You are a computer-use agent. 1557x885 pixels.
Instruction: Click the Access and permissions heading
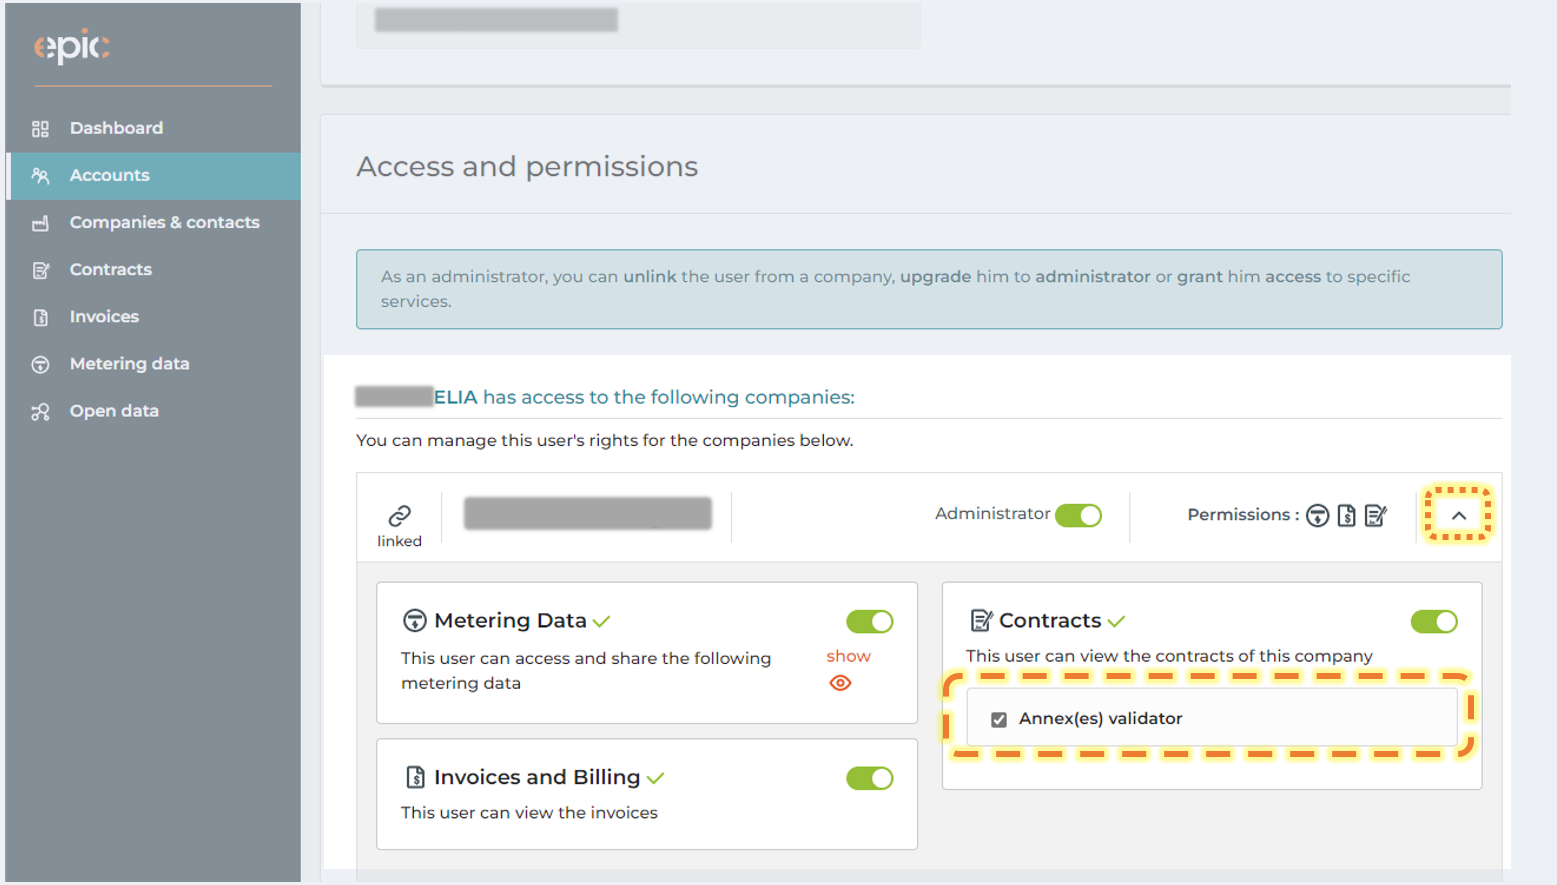527,166
